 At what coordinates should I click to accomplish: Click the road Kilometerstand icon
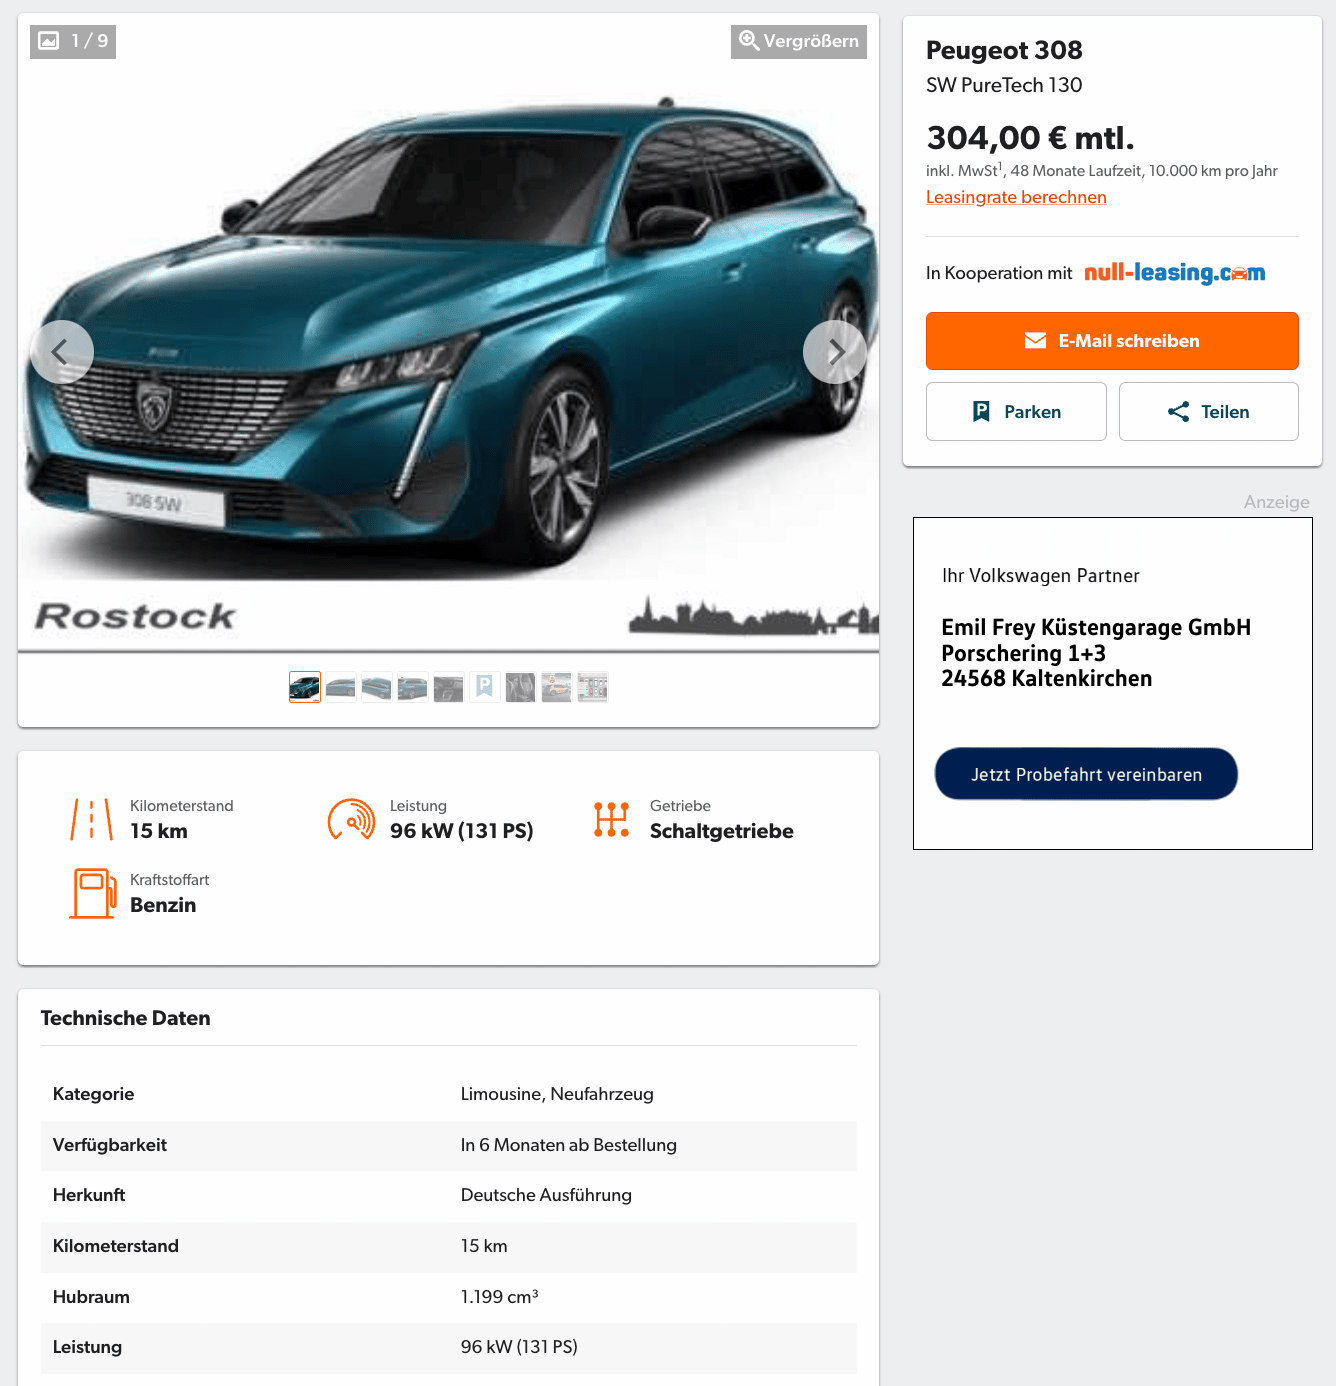(x=92, y=819)
